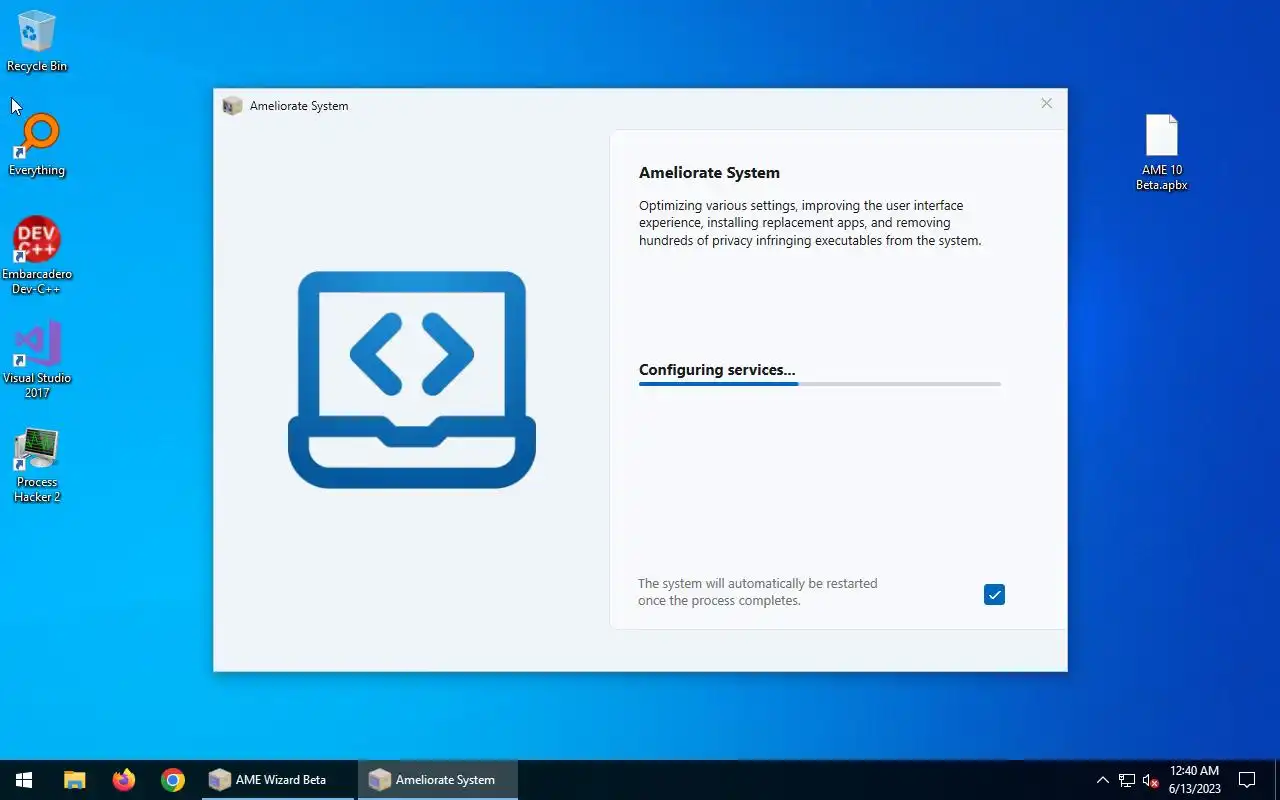Image resolution: width=1280 pixels, height=800 pixels.
Task: Select the Process Hacker 2 desktop shortcut
Action: pos(37,465)
